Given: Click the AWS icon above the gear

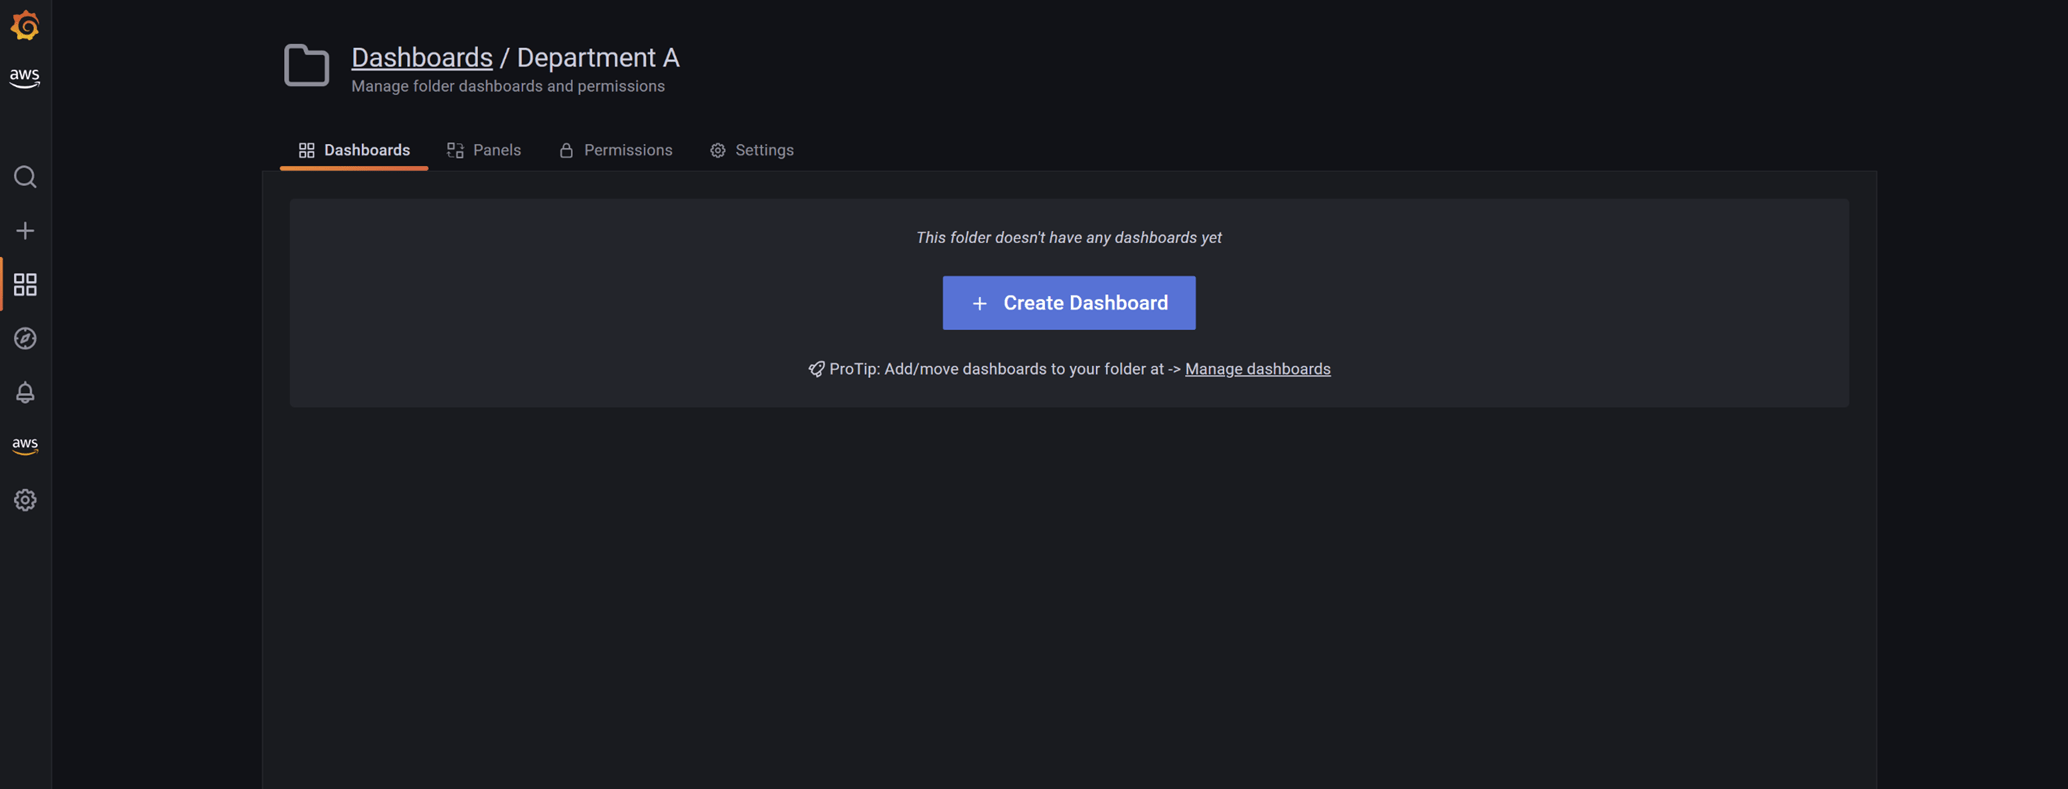Looking at the screenshot, I should [25, 445].
